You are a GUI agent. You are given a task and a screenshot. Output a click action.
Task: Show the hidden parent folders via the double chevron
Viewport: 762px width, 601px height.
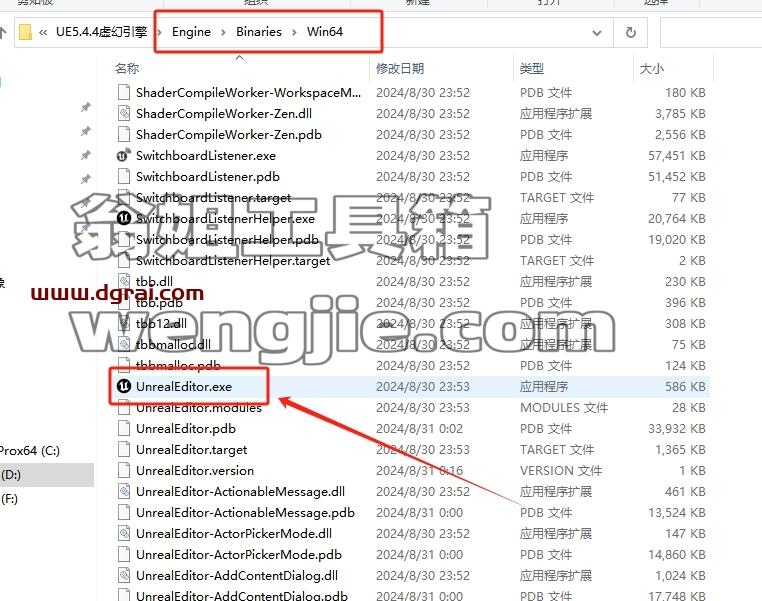click(x=43, y=32)
